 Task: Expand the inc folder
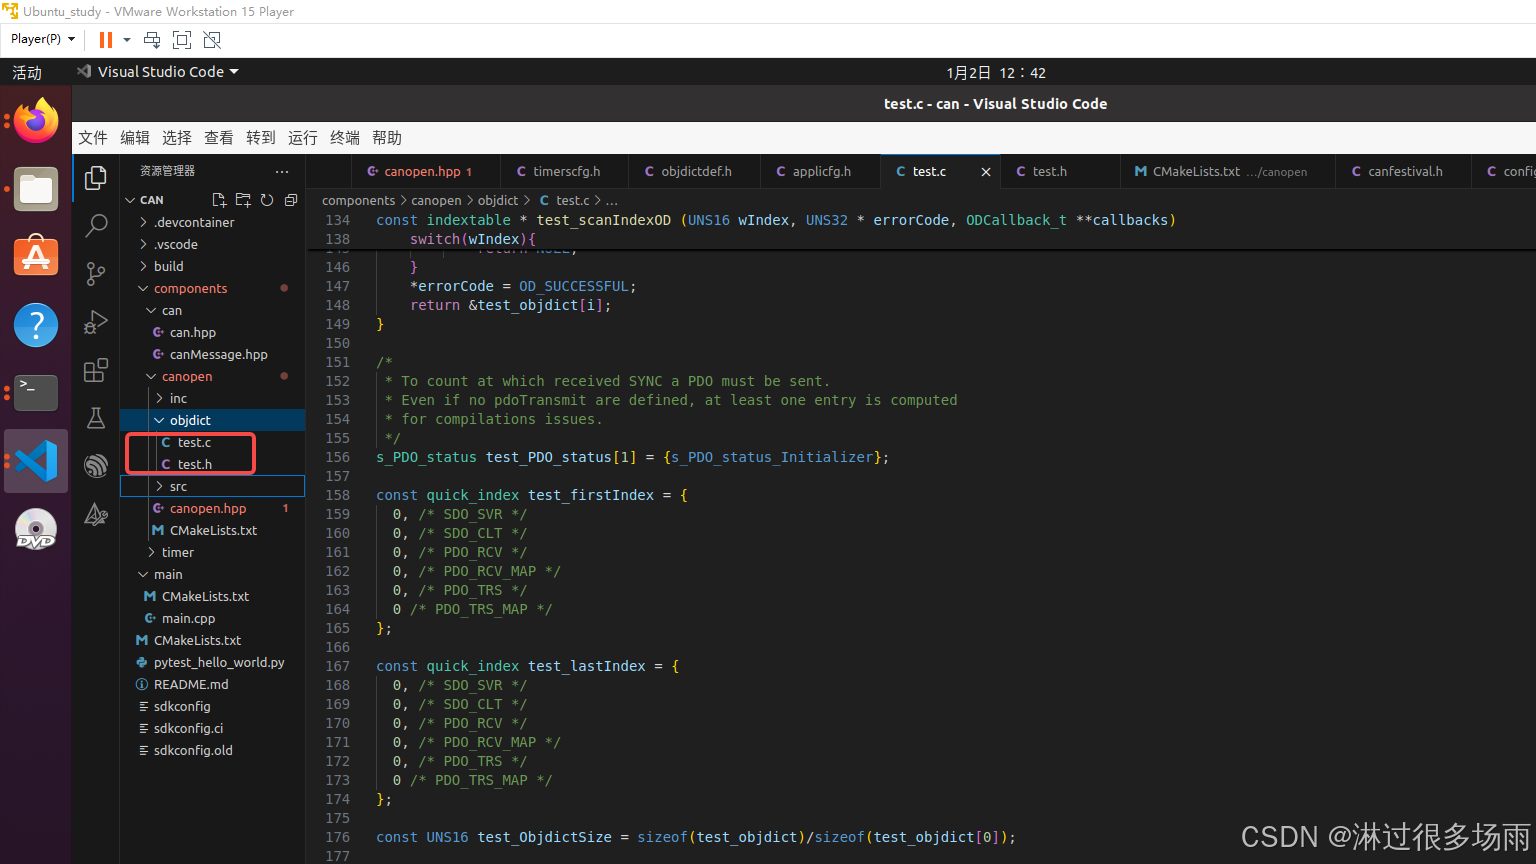212,398
